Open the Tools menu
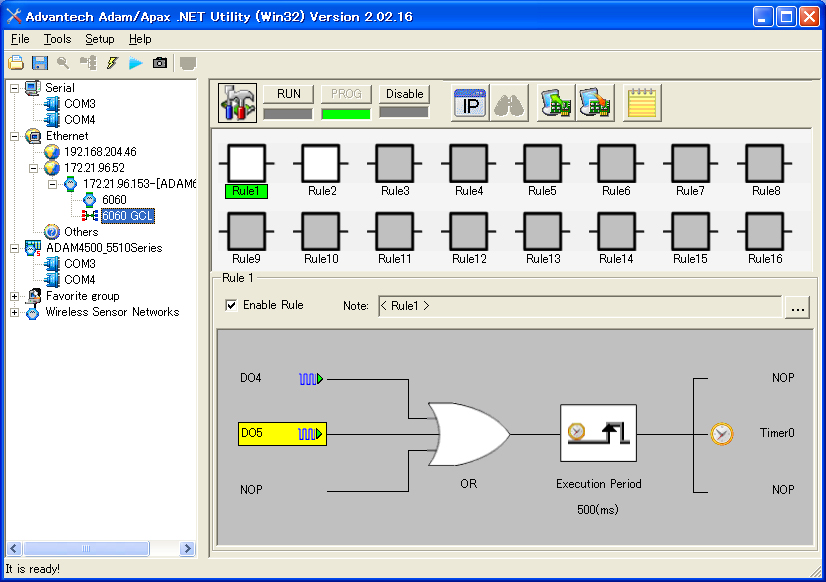Viewport: 826px width, 582px height. coord(57,40)
